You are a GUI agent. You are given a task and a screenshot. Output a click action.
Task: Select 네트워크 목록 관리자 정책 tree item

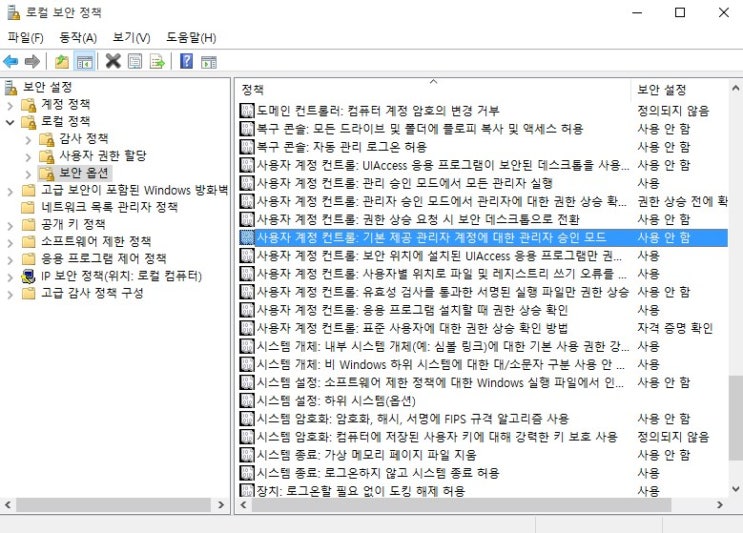[x=109, y=207]
